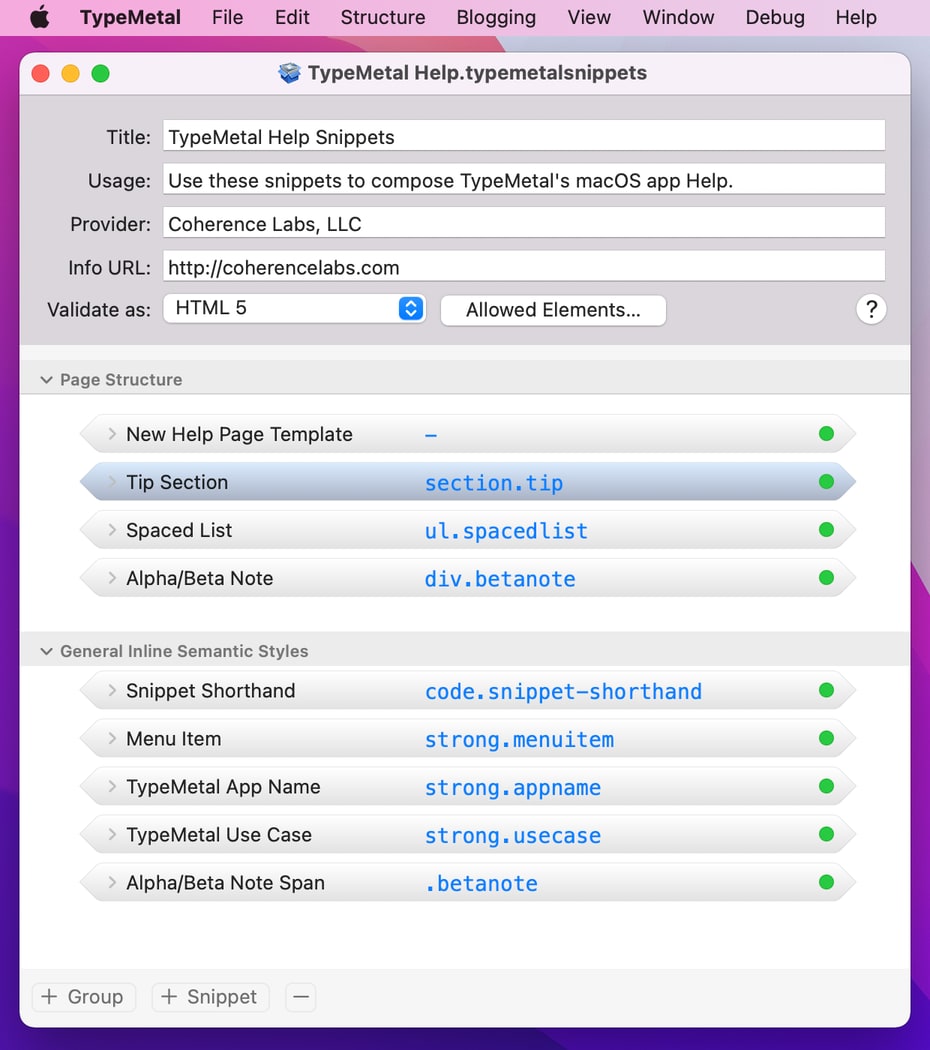Toggle green status dot for Tip Section
The image size is (930, 1050).
pyautogui.click(x=826, y=482)
